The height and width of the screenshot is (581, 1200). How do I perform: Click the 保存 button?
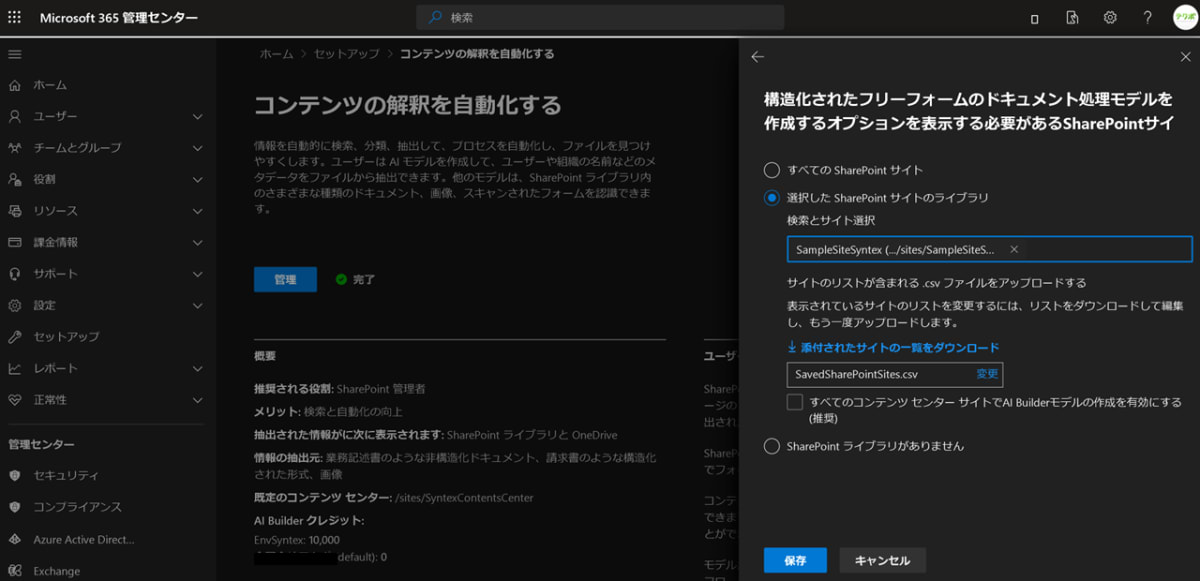(795, 561)
